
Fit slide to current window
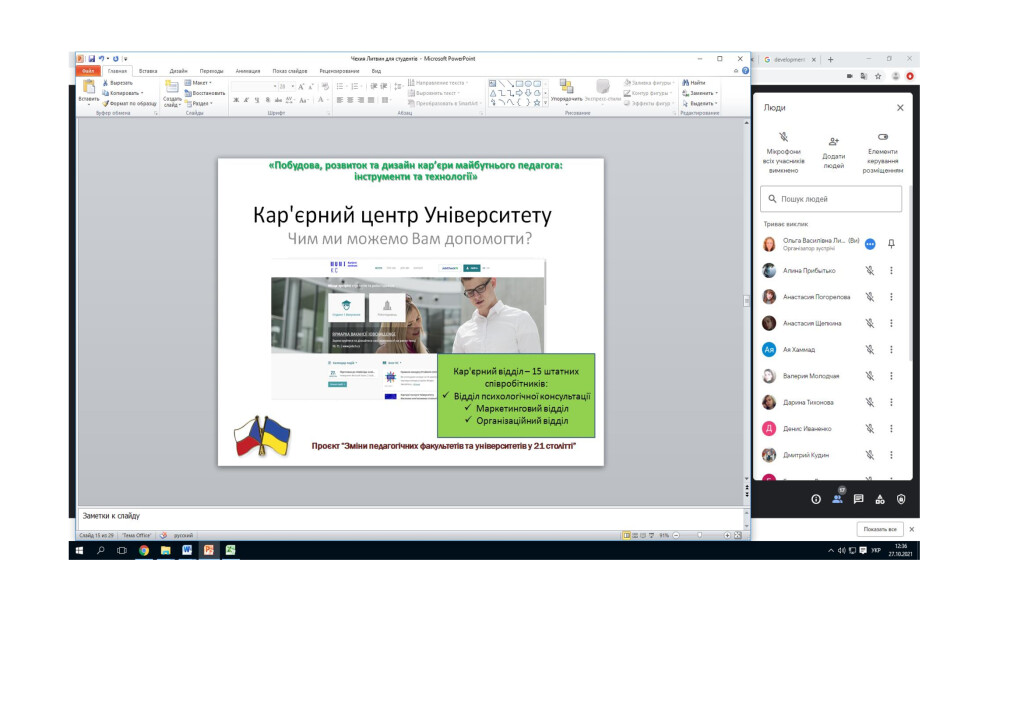[738, 535]
